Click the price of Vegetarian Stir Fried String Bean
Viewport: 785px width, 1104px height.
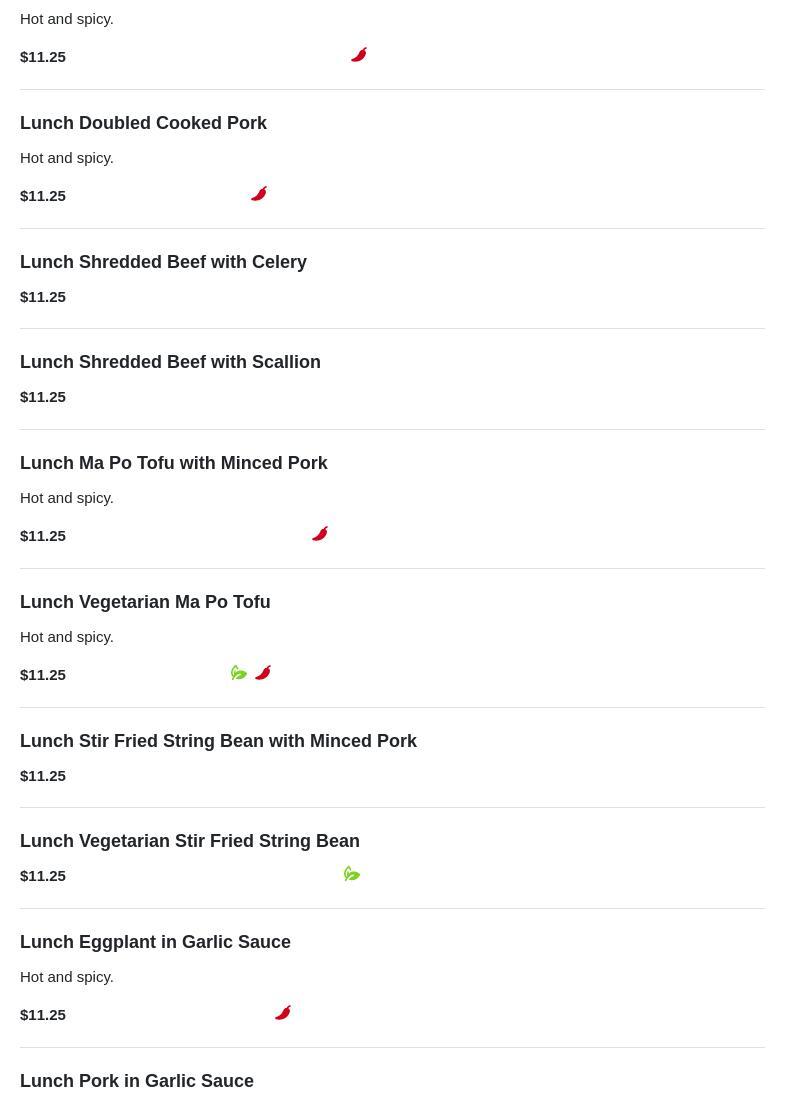point(43,876)
